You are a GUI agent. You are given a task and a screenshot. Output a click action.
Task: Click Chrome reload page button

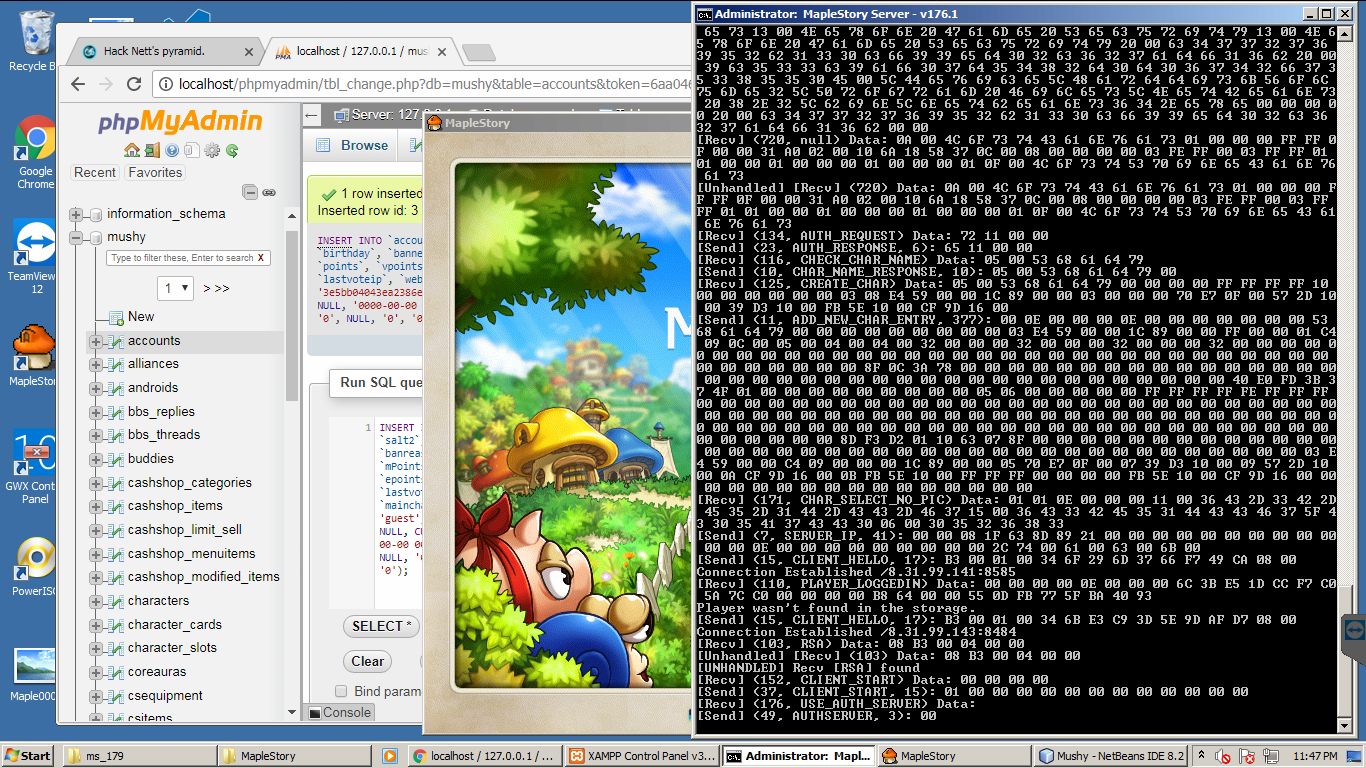coord(134,84)
